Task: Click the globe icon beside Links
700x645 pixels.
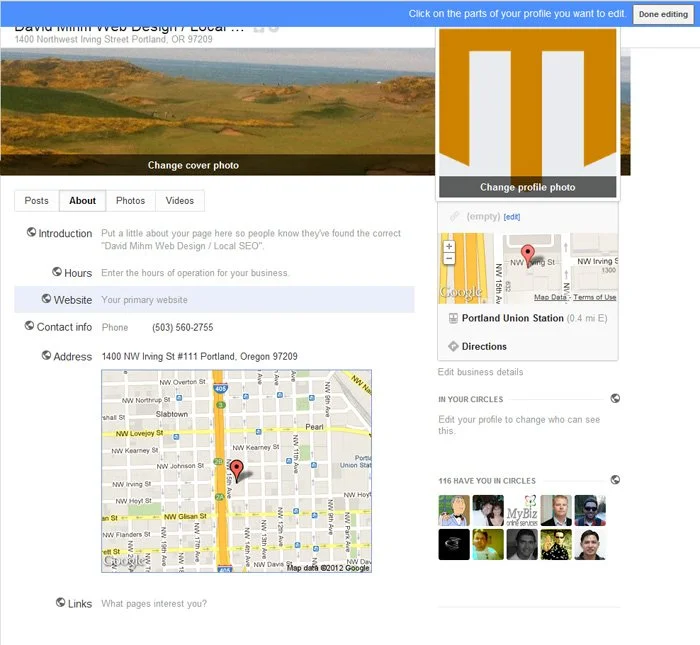Action: (61, 603)
